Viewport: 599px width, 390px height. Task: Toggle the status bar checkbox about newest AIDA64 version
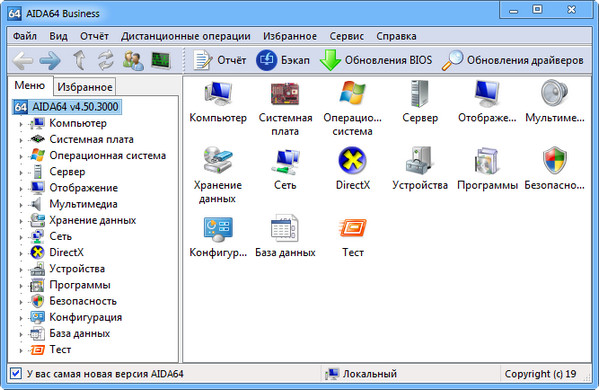pyautogui.click(x=16, y=373)
